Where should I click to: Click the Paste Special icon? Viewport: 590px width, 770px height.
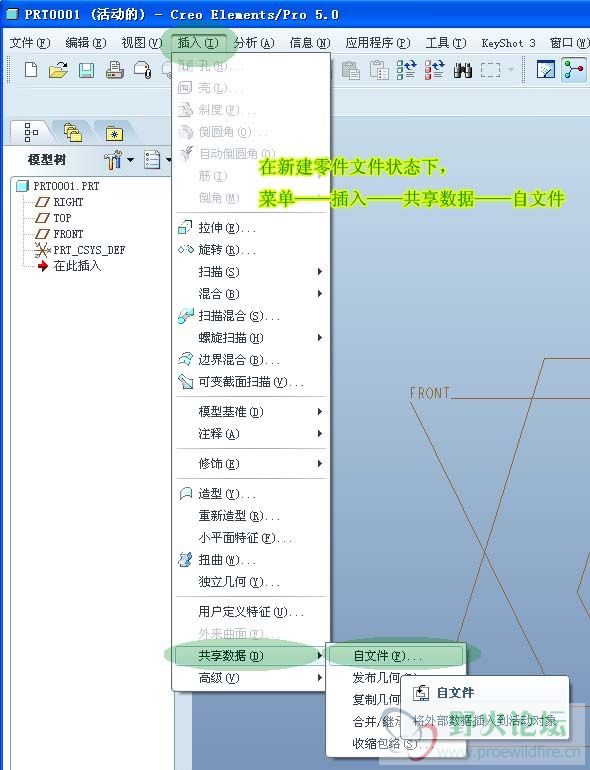(x=379, y=70)
